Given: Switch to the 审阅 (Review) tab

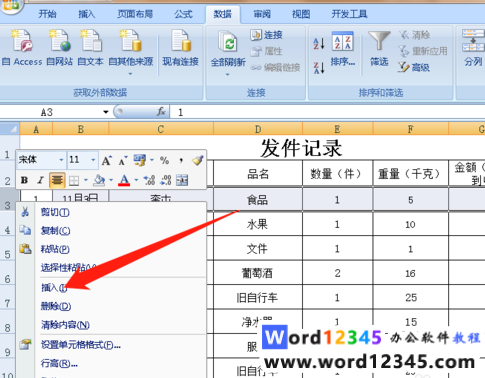Looking at the screenshot, I should (262, 14).
